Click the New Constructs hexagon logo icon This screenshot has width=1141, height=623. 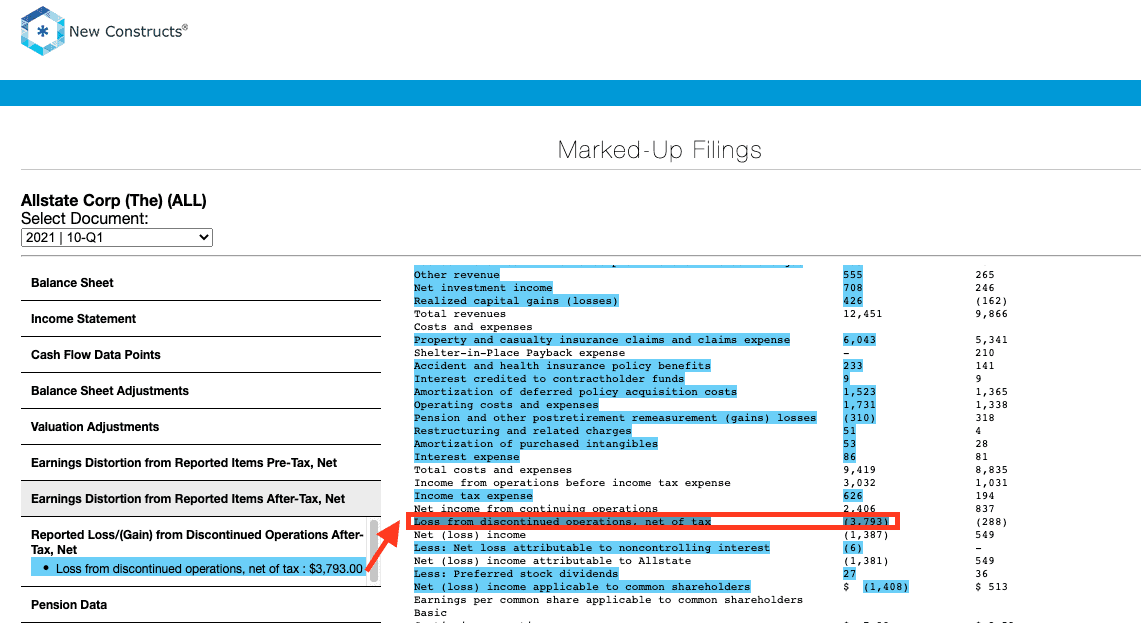coord(43,31)
